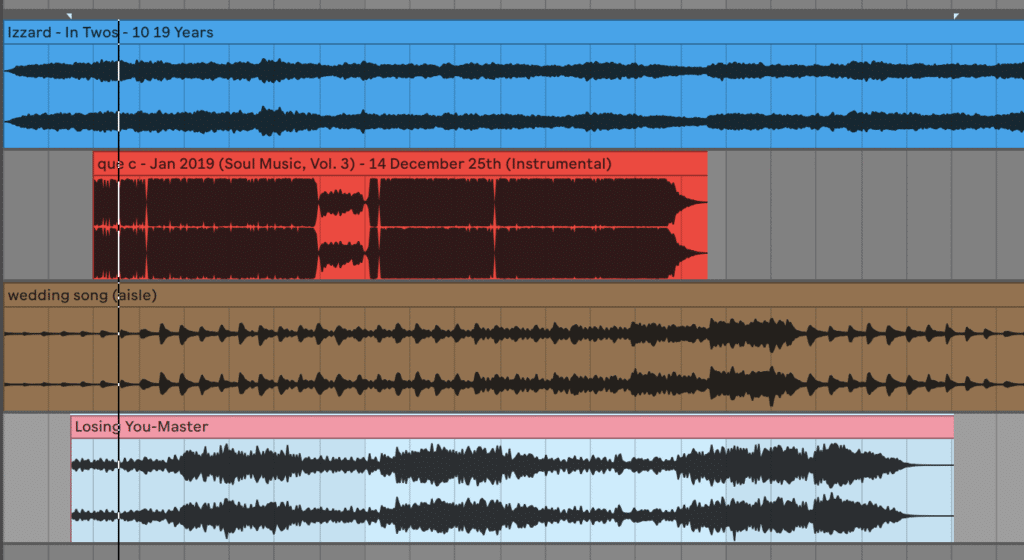Click the red December 25th clip waveform
The height and width of the screenshot is (560, 1024).
(400, 227)
